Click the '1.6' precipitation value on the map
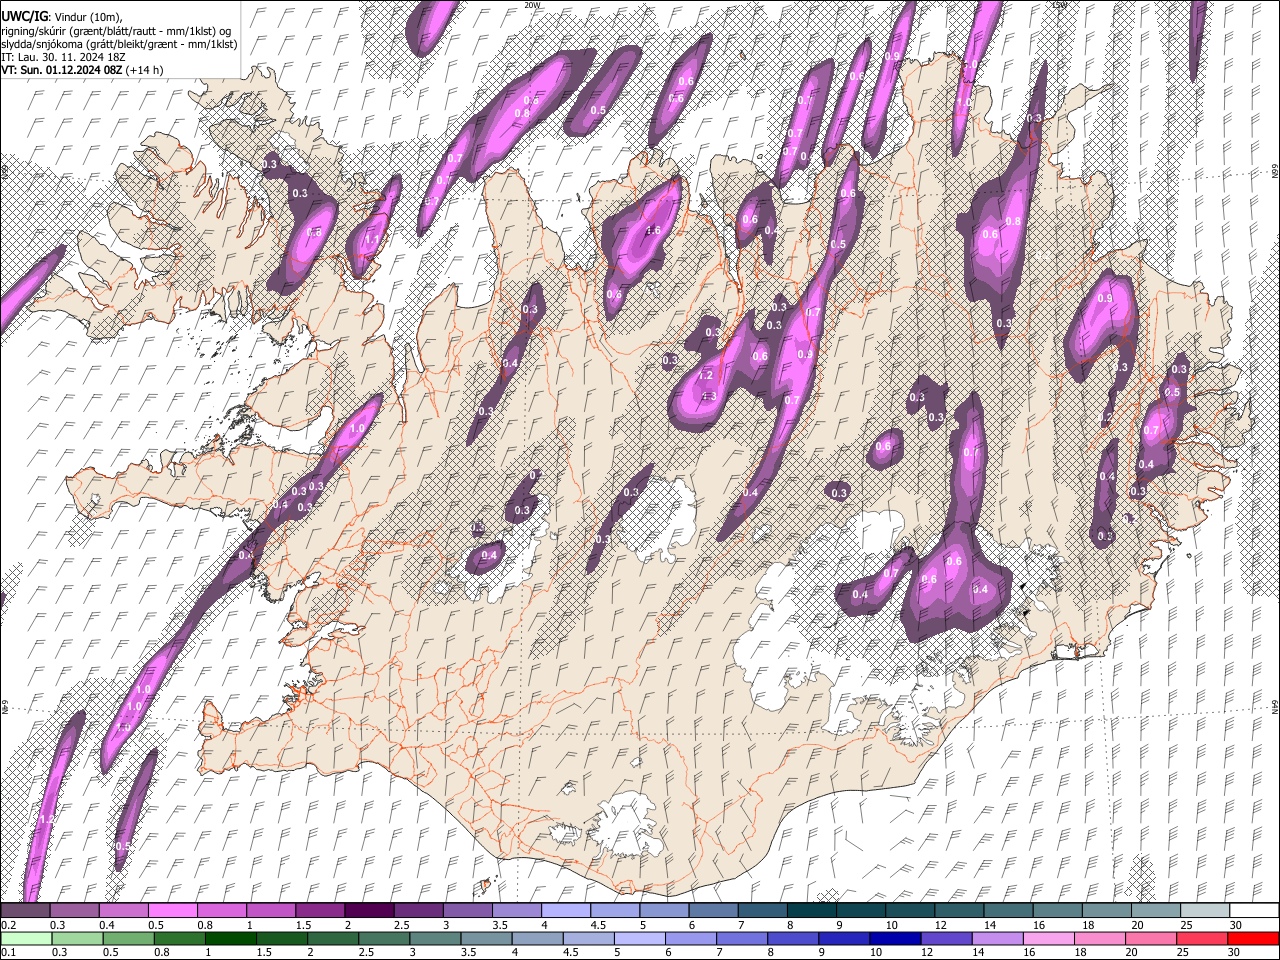Image resolution: width=1280 pixels, height=960 pixels. (x=654, y=231)
